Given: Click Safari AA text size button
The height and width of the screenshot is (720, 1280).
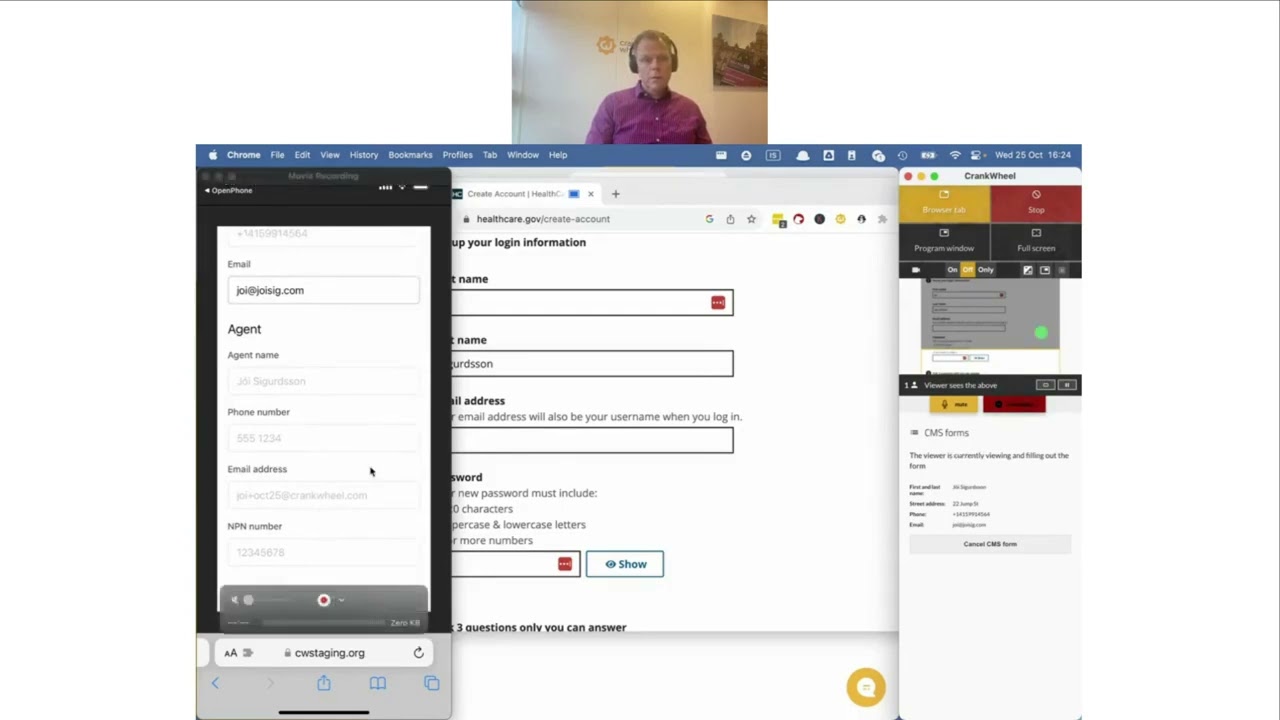Looking at the screenshot, I should [231, 653].
